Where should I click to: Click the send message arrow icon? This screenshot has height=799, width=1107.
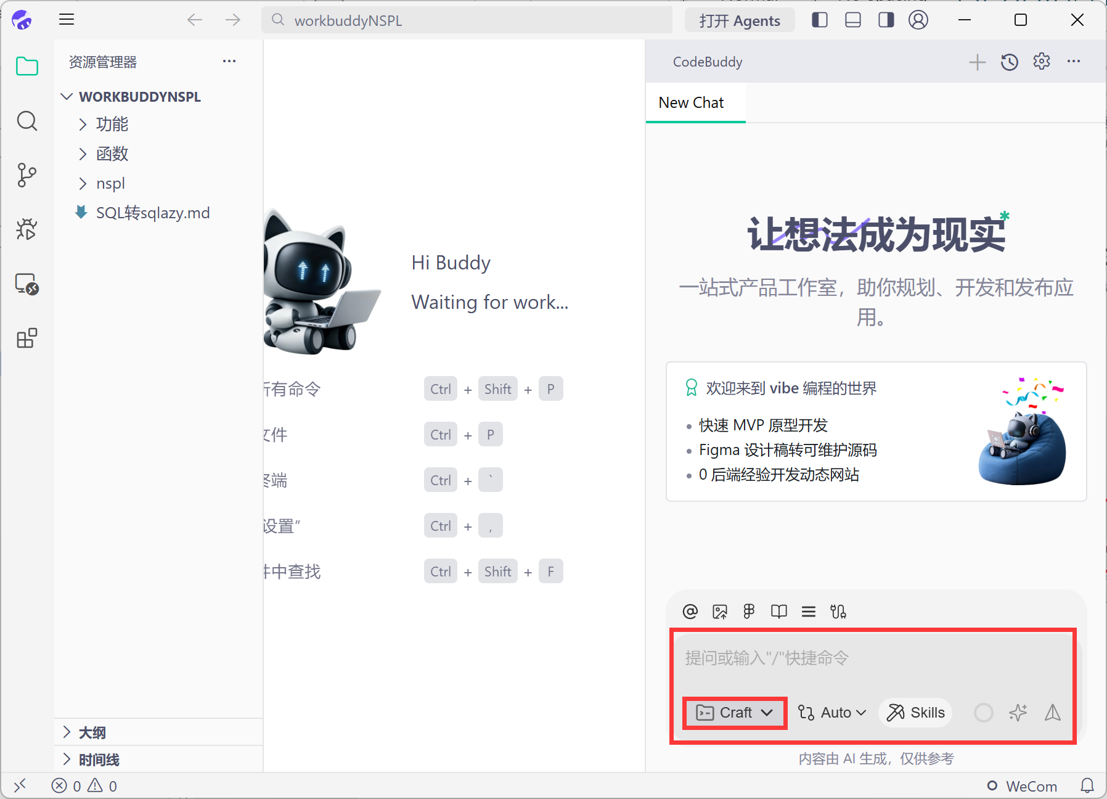click(1053, 713)
